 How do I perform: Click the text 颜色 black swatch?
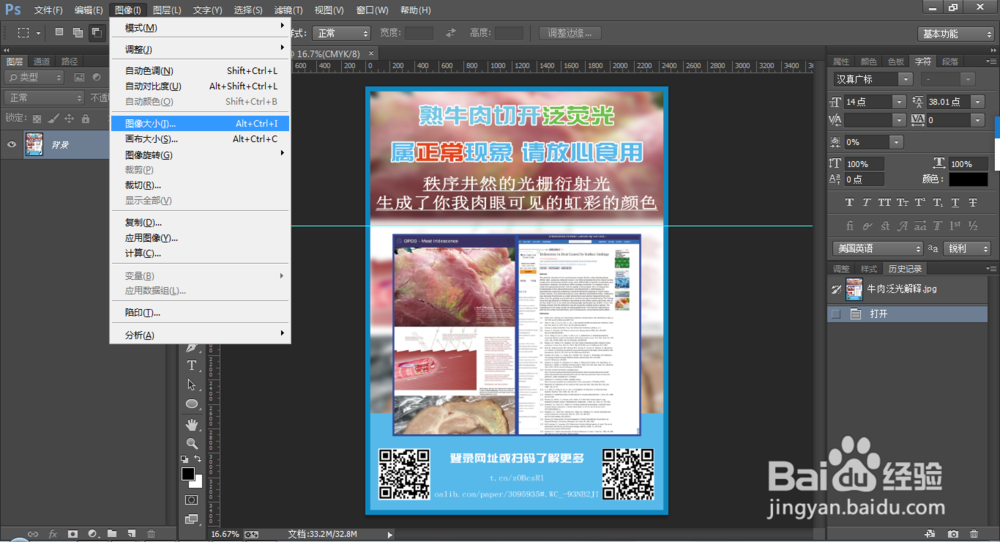click(x=968, y=180)
